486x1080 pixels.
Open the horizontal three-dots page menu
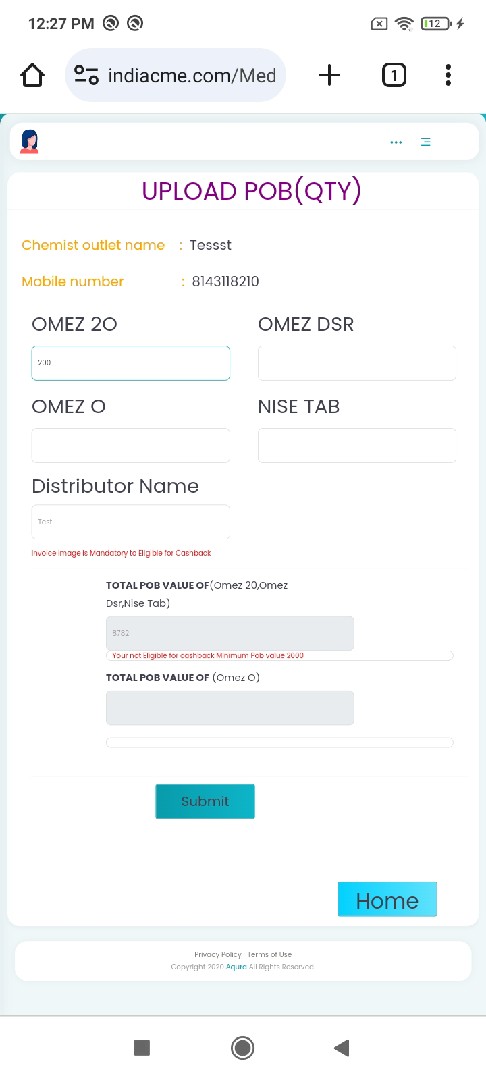point(396,142)
